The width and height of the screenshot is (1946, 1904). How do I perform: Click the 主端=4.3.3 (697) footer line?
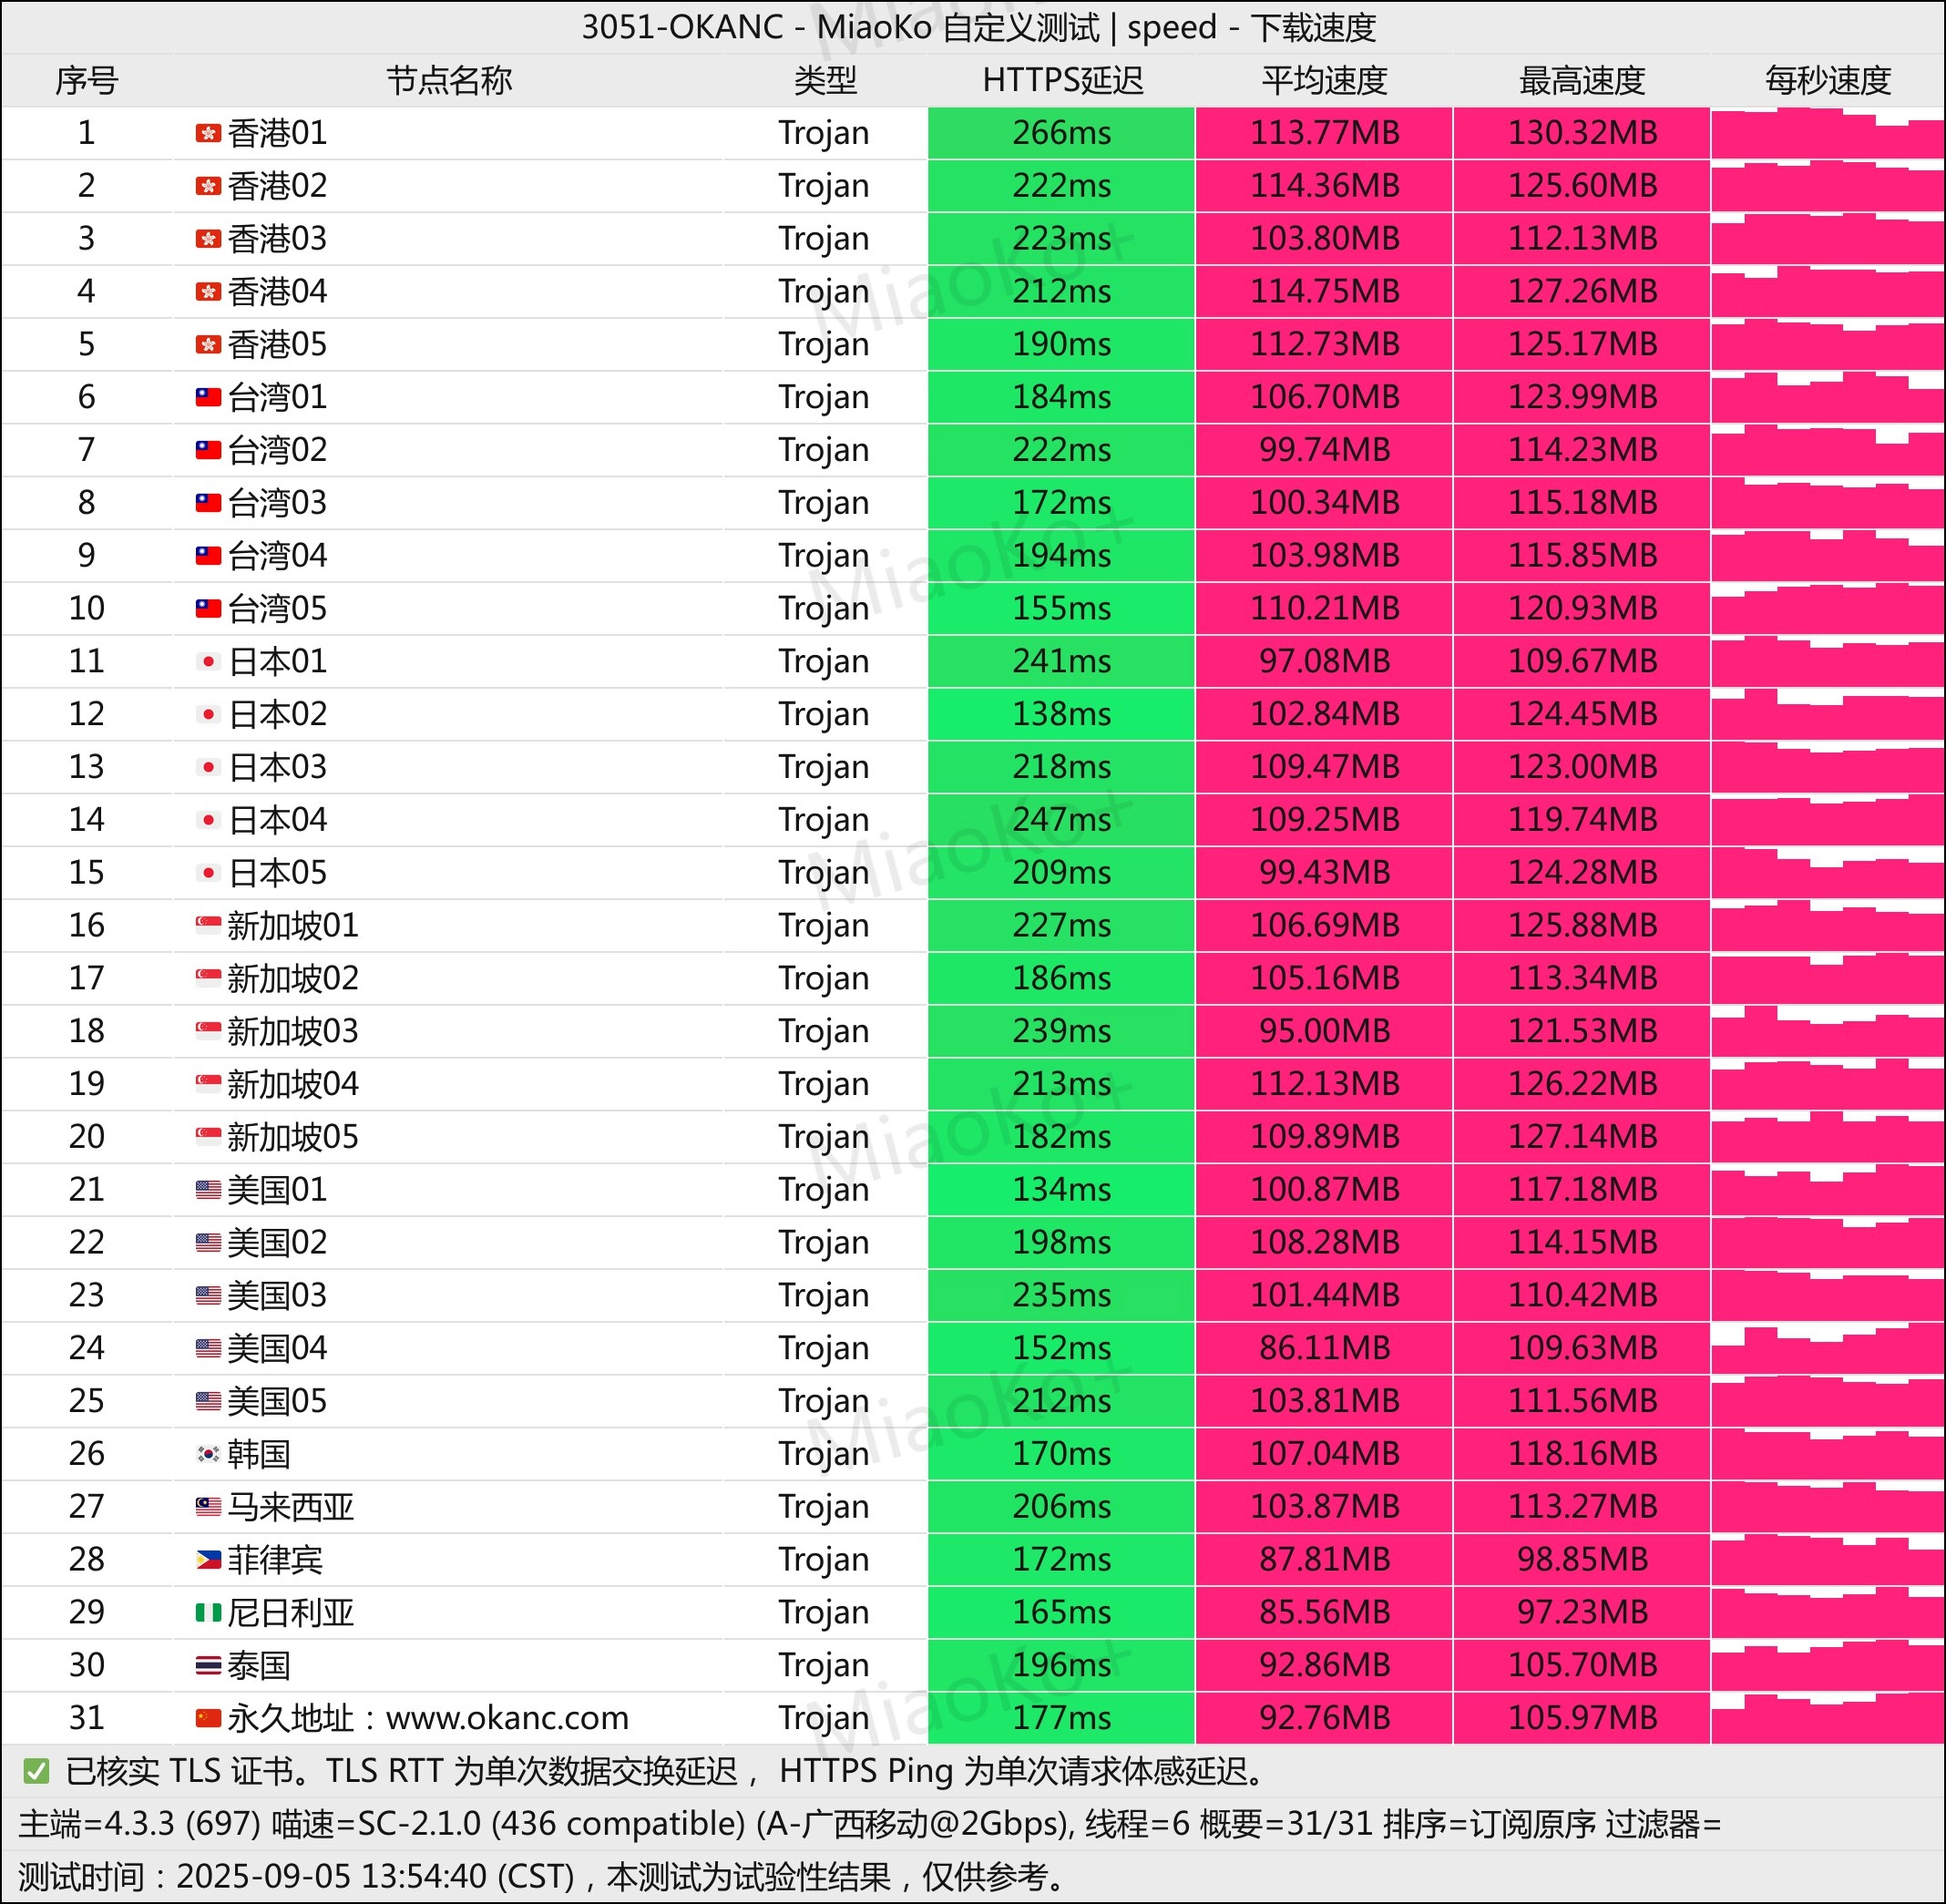coord(870,1824)
